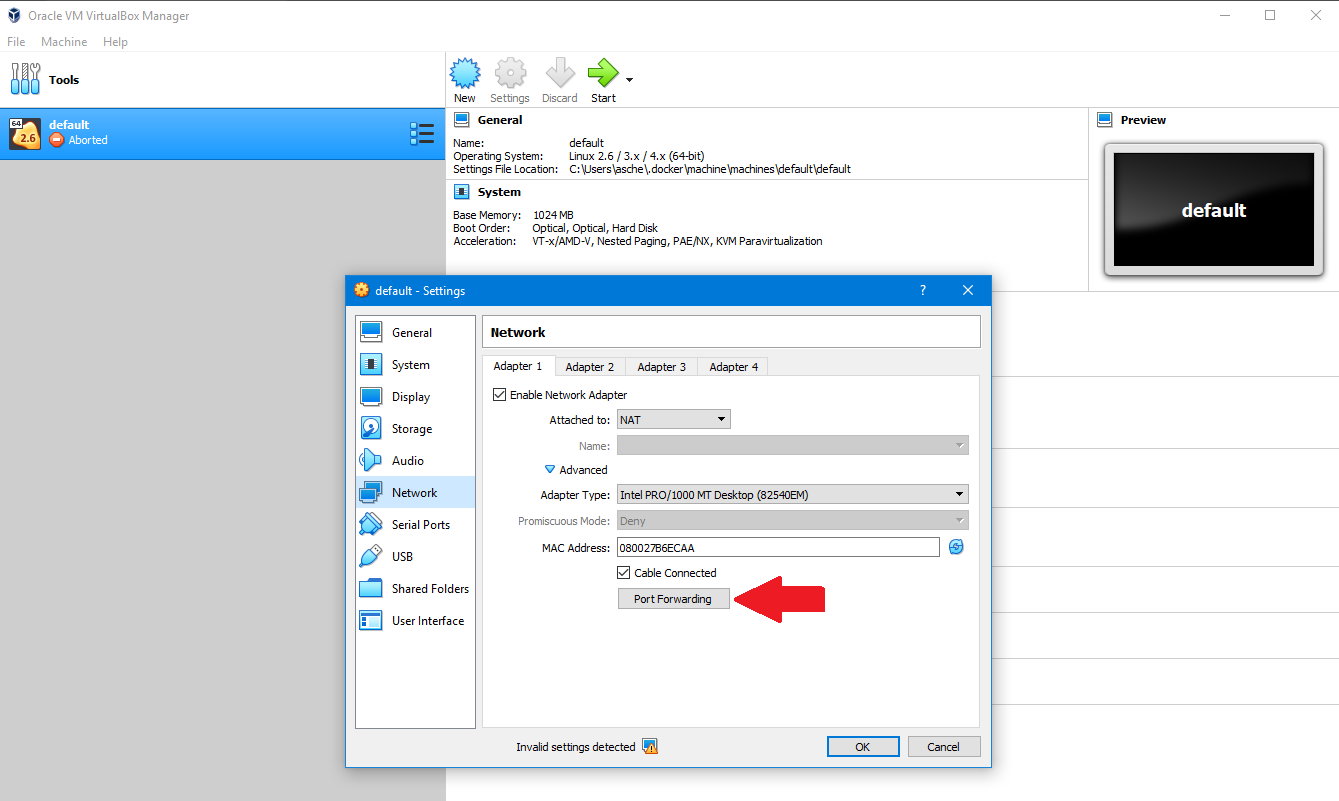Click the System section header icon in details
The width and height of the screenshot is (1339, 801).
pos(461,192)
